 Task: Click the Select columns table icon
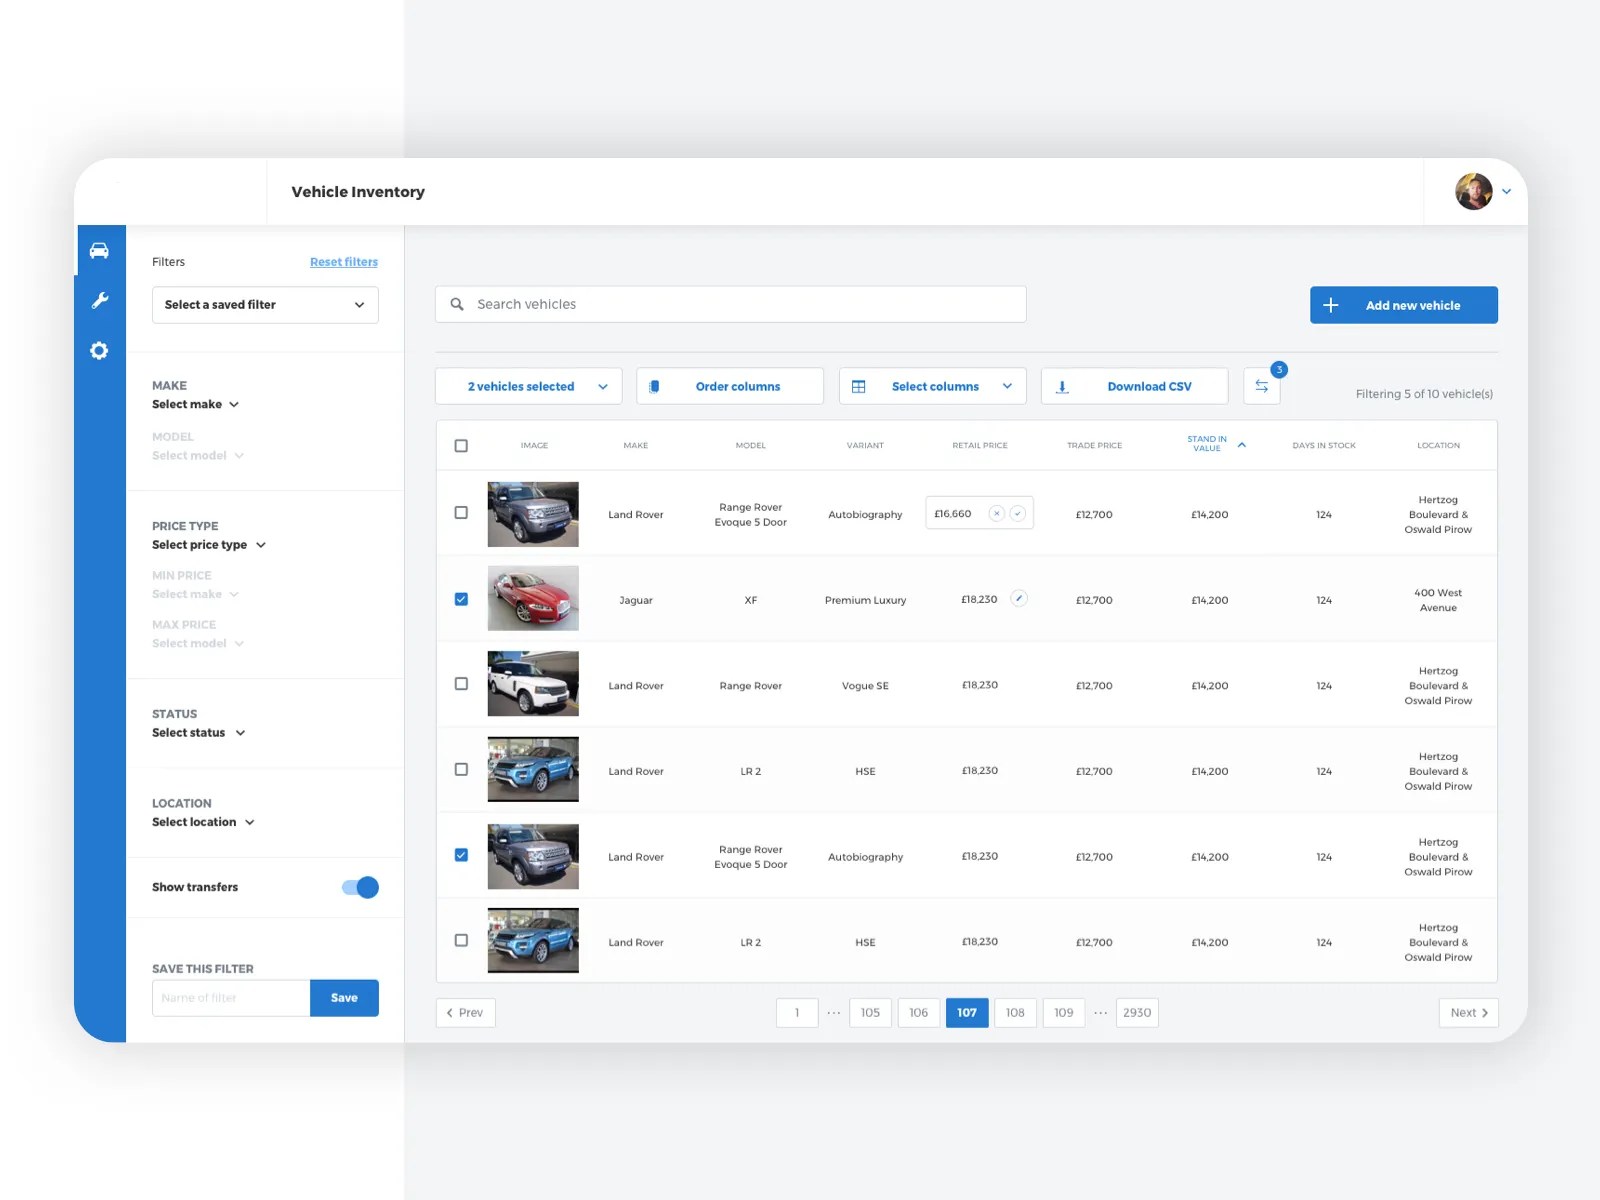[x=858, y=386]
